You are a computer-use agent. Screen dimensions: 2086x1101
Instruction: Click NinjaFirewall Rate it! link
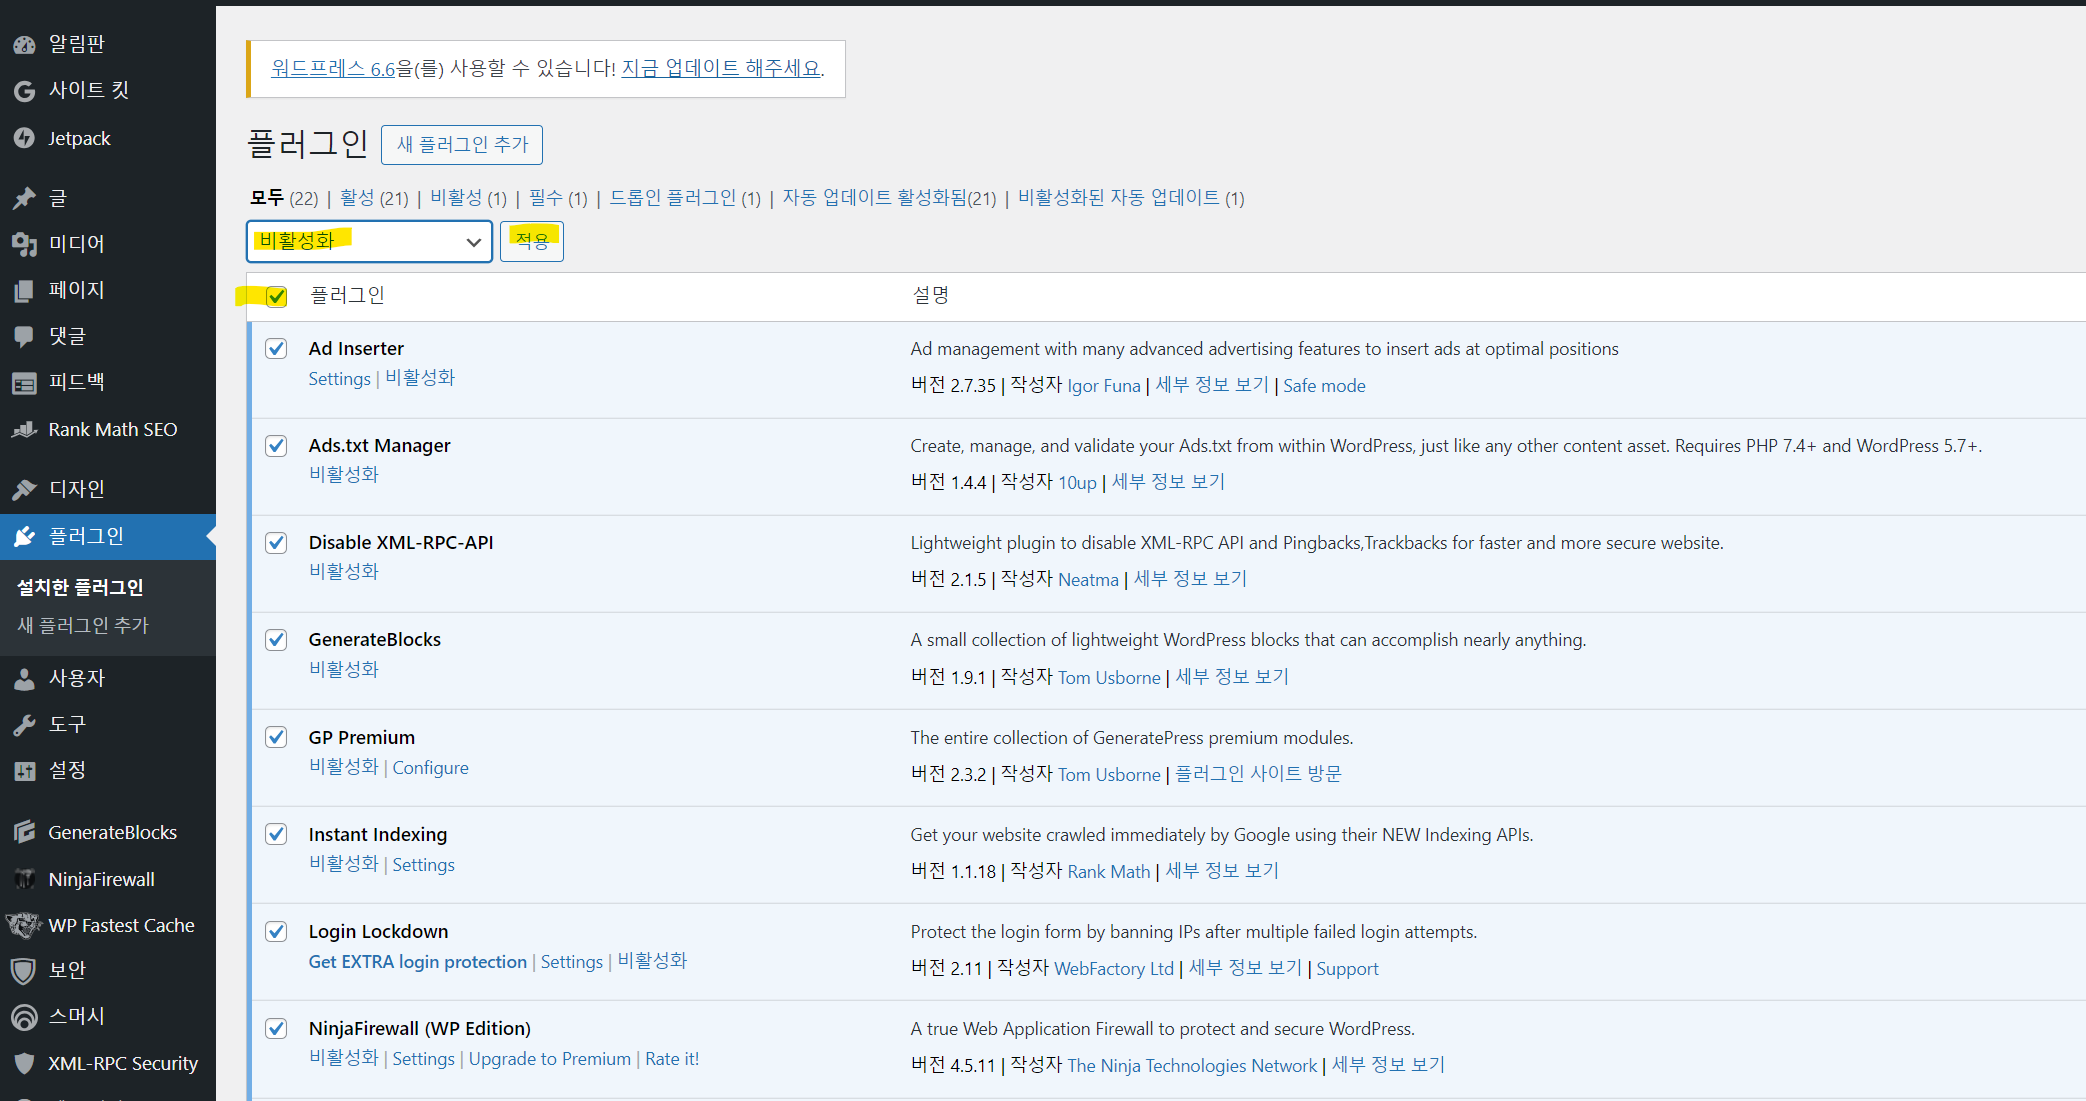(672, 1059)
